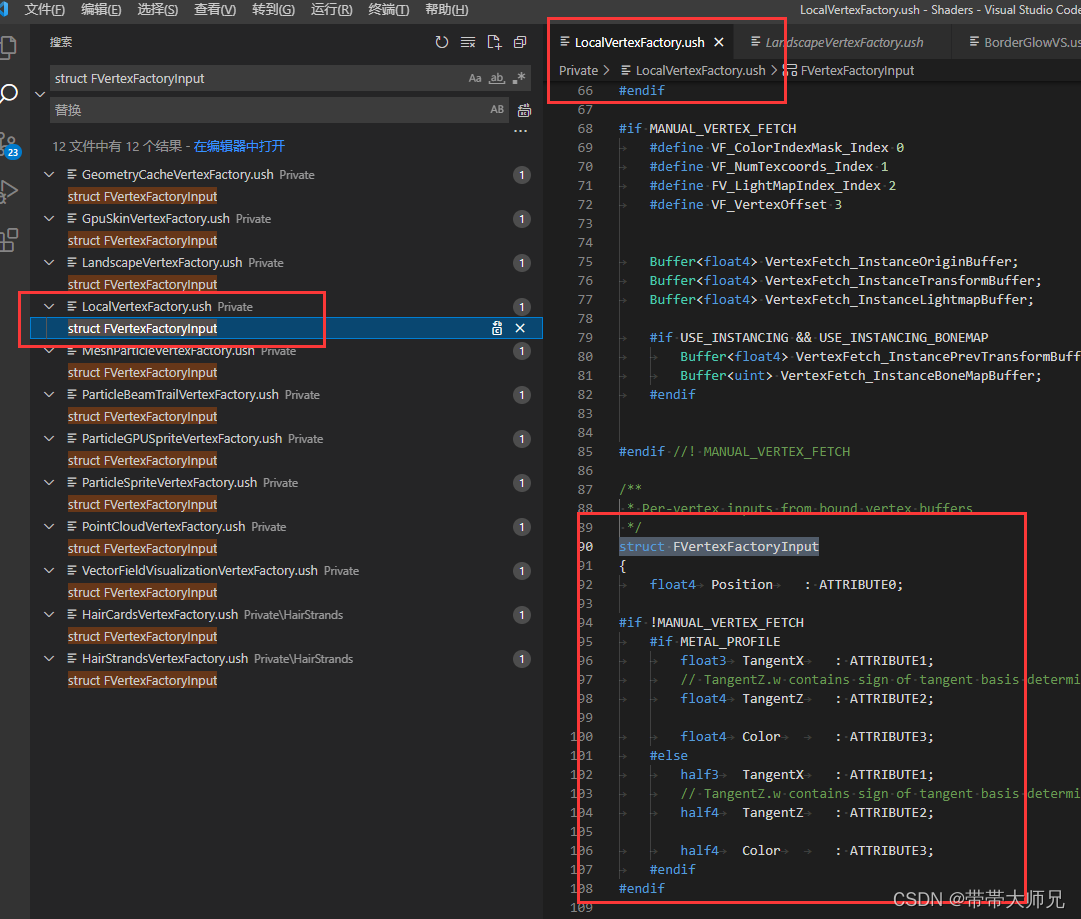Click line number 68 in gutter
Image resolution: width=1081 pixels, height=919 pixels.
[585, 128]
